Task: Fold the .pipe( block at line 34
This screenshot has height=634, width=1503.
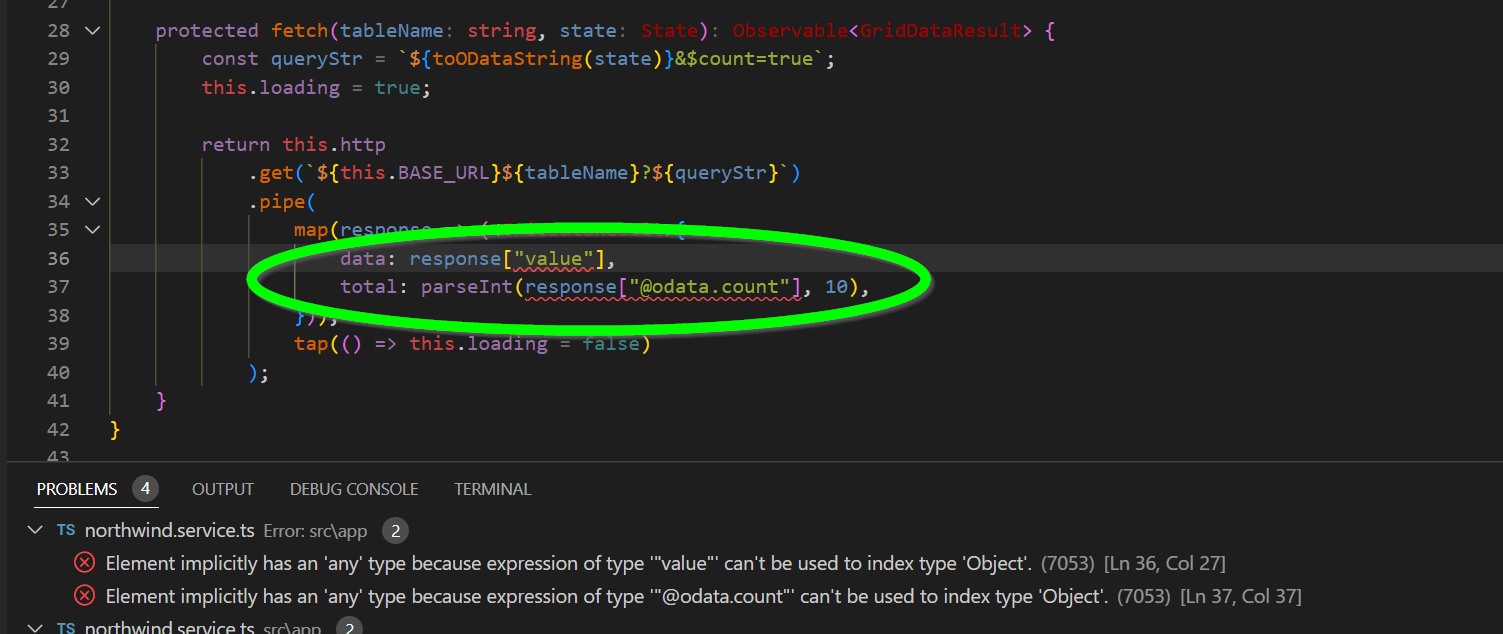Action: point(92,202)
